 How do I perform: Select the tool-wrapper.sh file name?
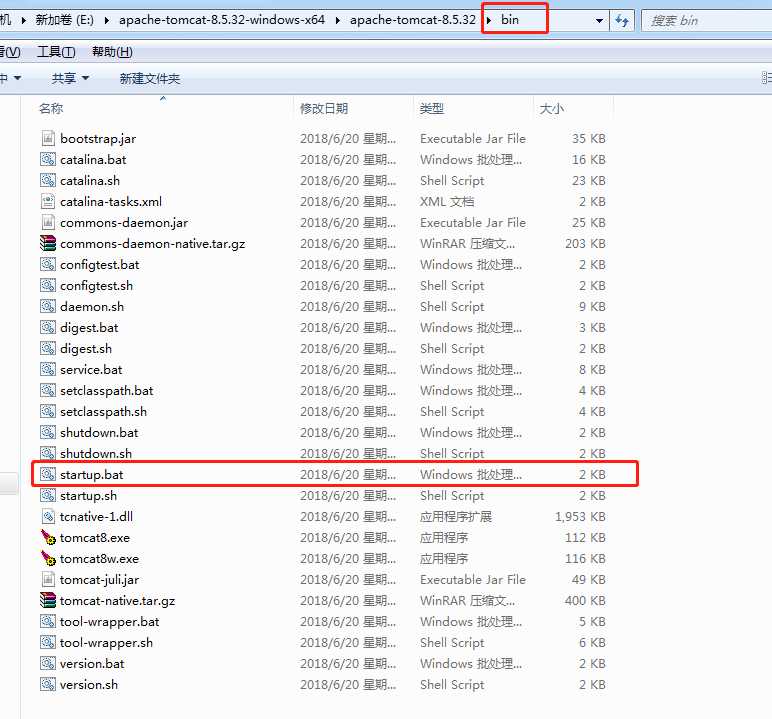tap(106, 643)
